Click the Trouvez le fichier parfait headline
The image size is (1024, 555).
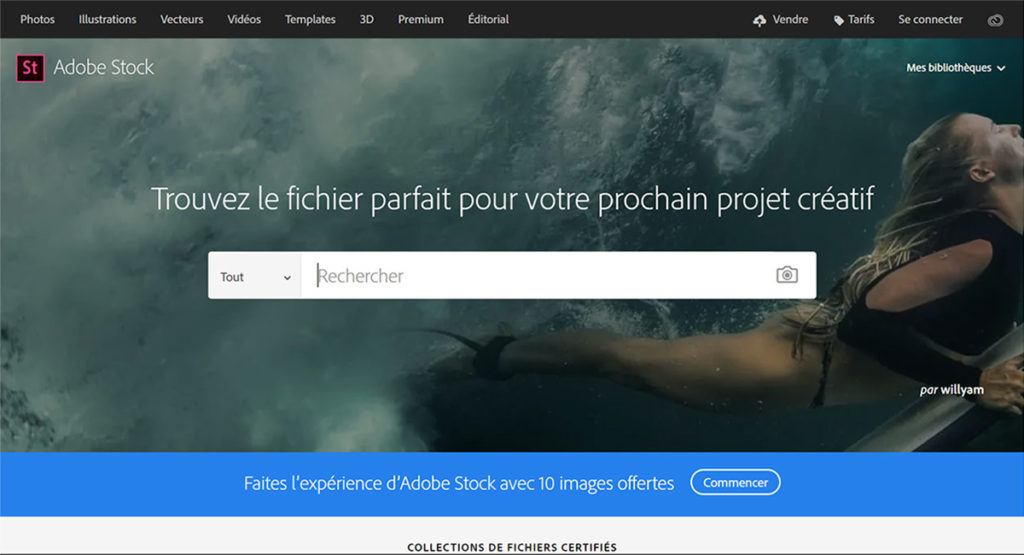513,199
